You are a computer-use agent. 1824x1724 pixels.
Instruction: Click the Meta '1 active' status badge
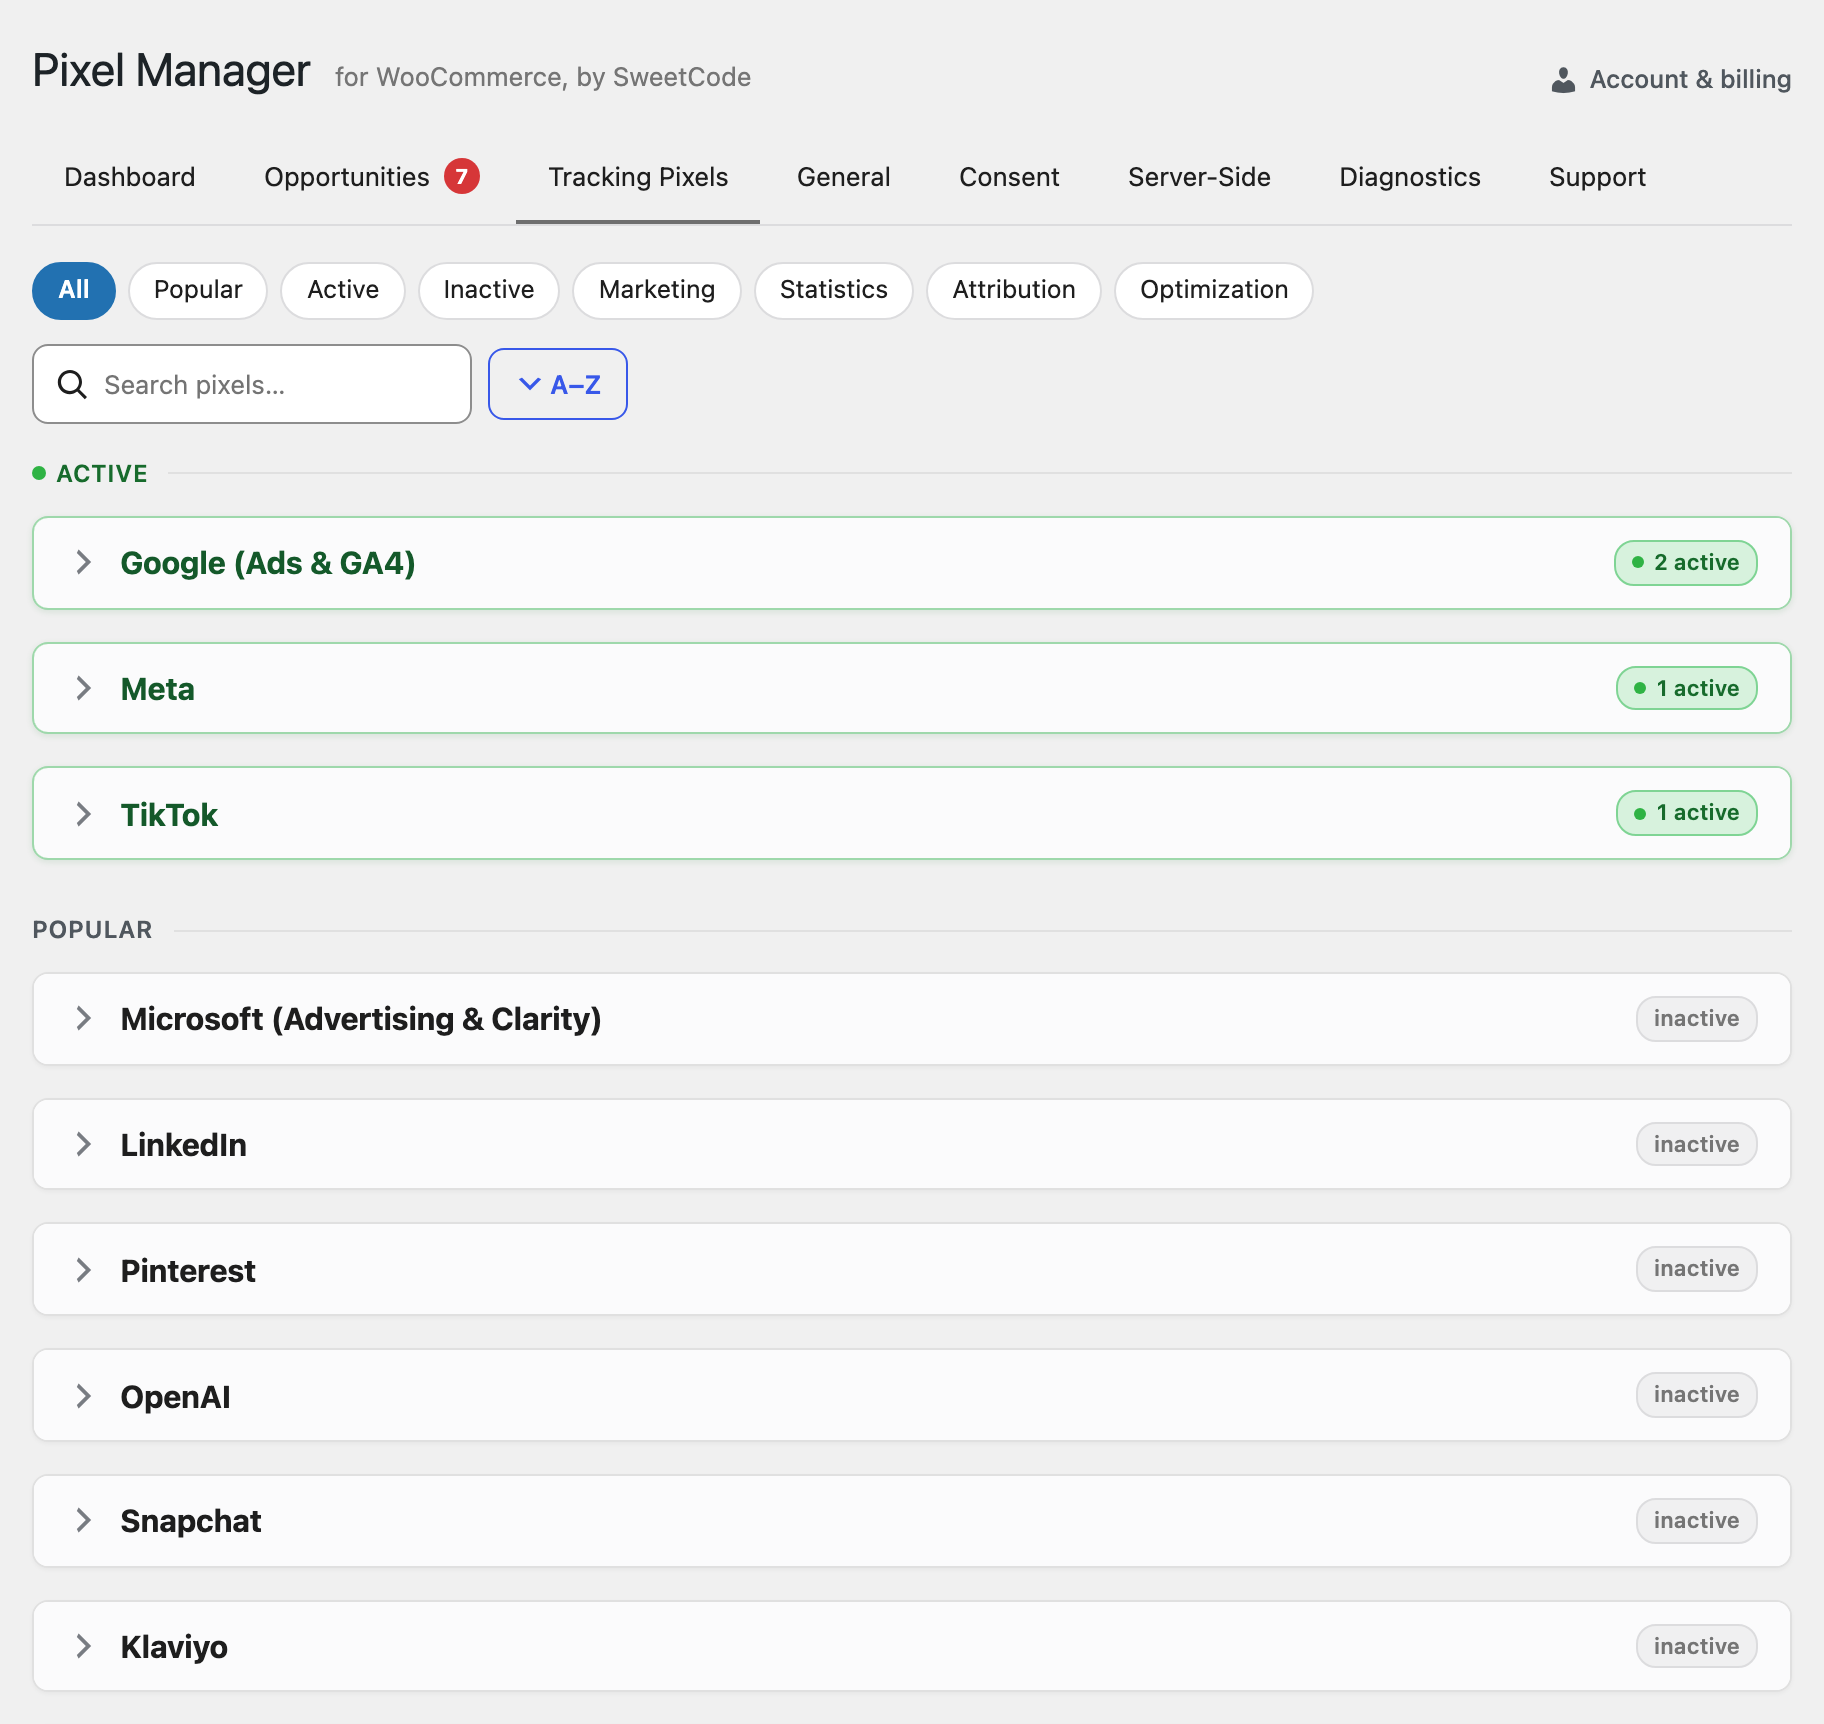[x=1687, y=688]
